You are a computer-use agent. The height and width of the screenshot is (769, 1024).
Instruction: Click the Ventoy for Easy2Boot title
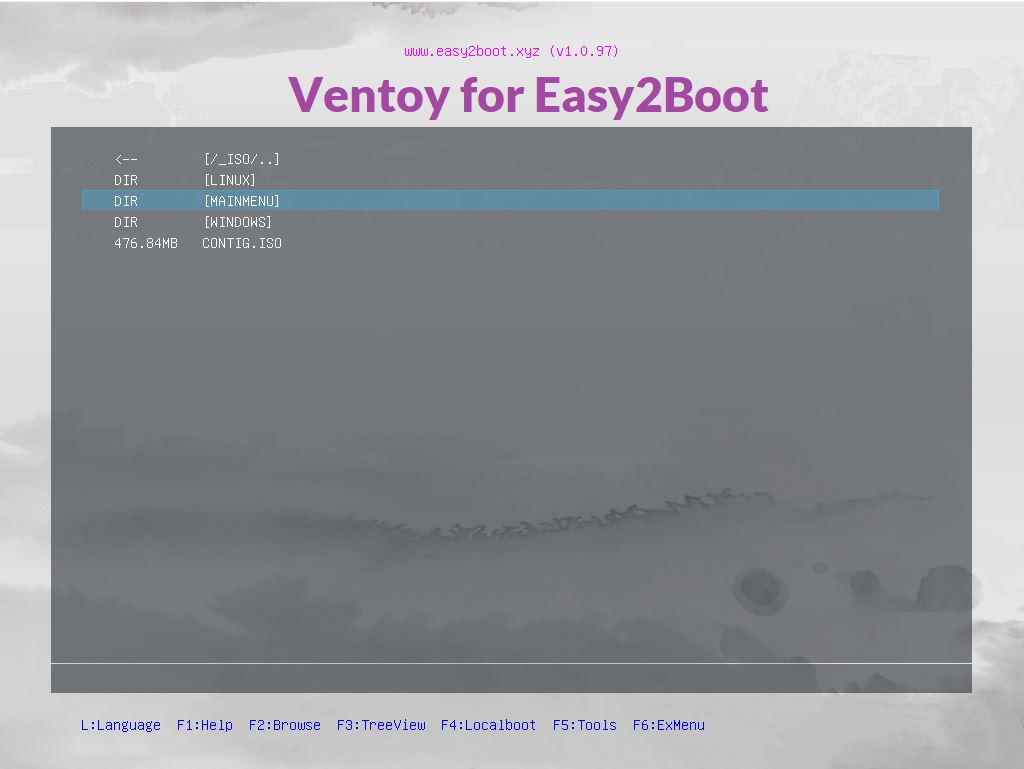coord(528,95)
